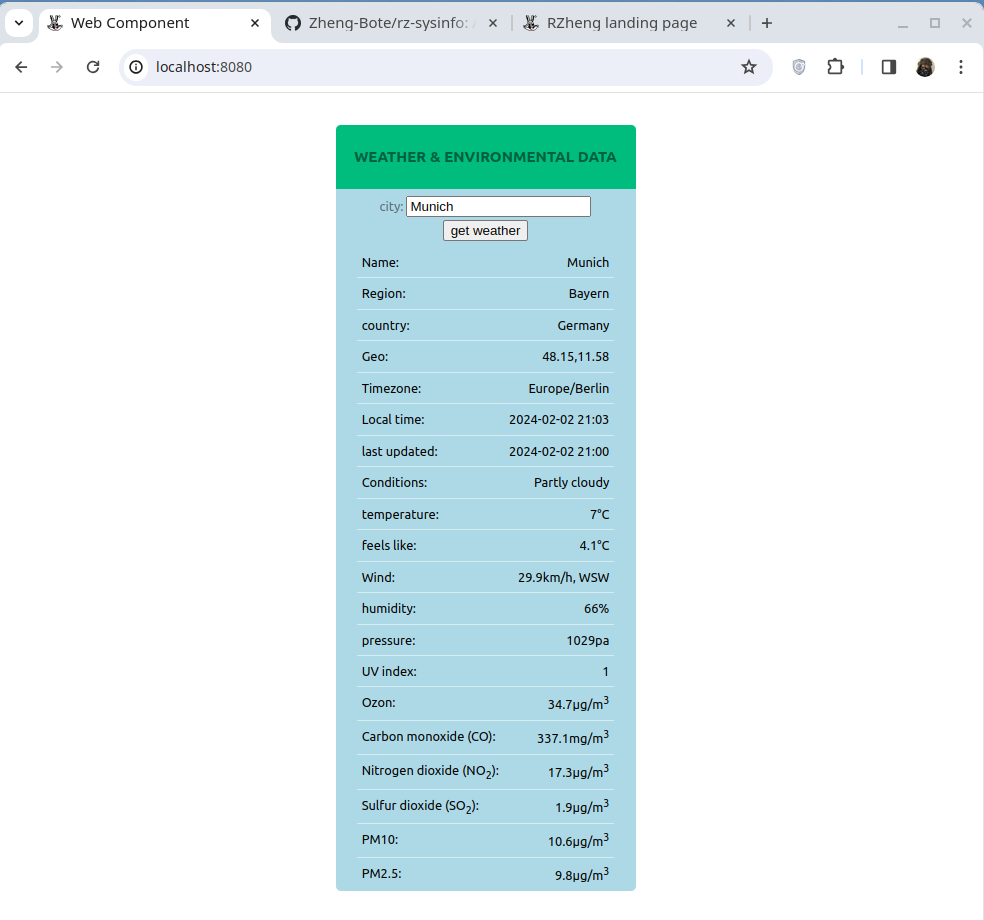Image resolution: width=984 pixels, height=920 pixels.
Task: Click the Timezone: label
Action: (391, 388)
